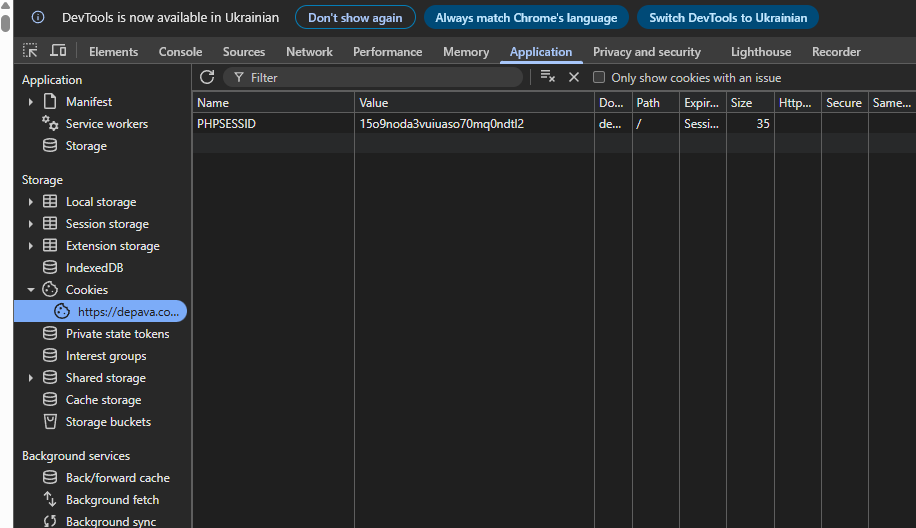The height and width of the screenshot is (528, 916).
Task: Click the Background sync icon
Action: coord(50,521)
